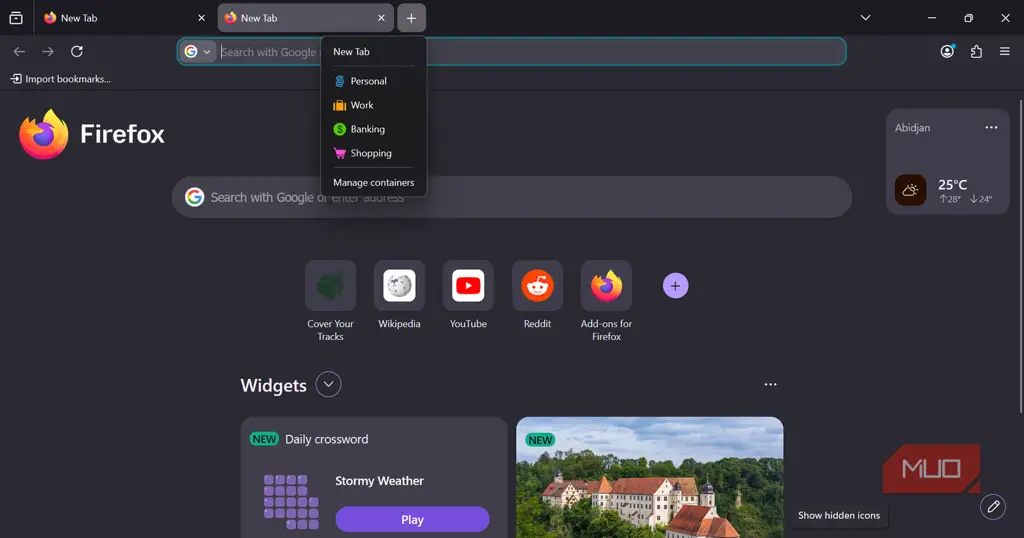Open the Reddit shortcut tile
Image resolution: width=1024 pixels, height=538 pixels.
(537, 286)
